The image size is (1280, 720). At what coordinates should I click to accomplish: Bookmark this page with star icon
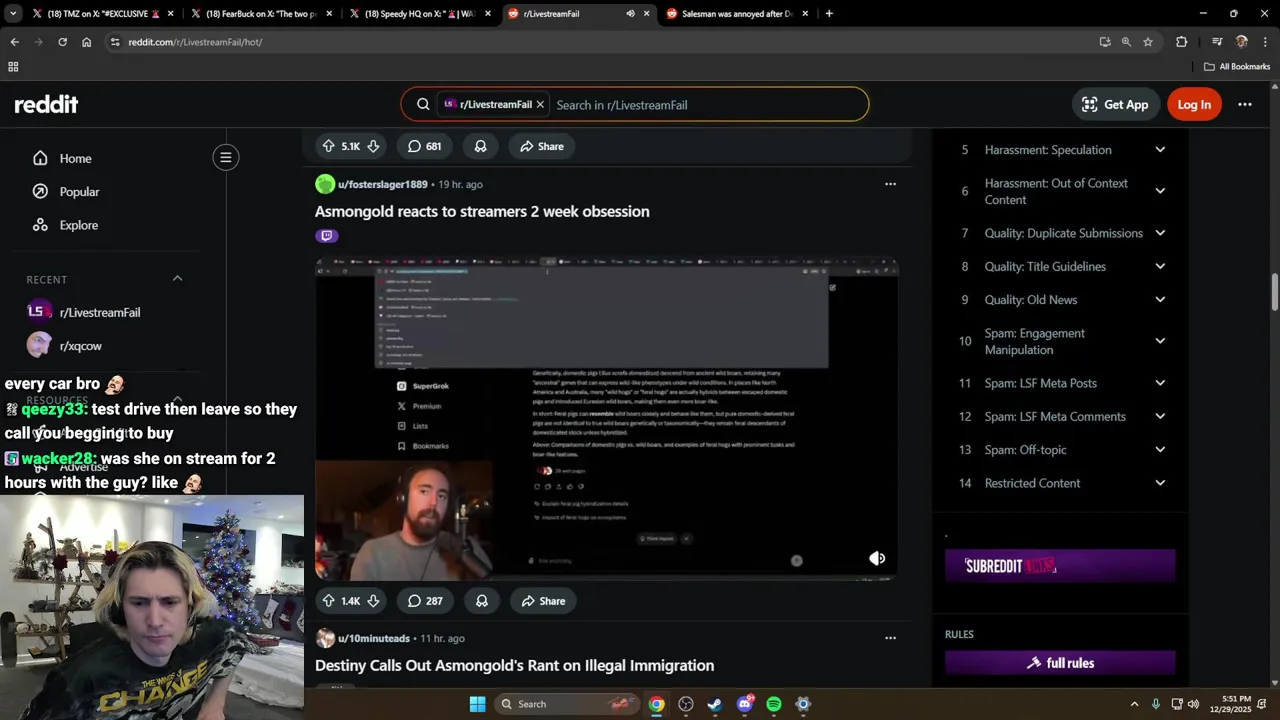pos(1148,42)
